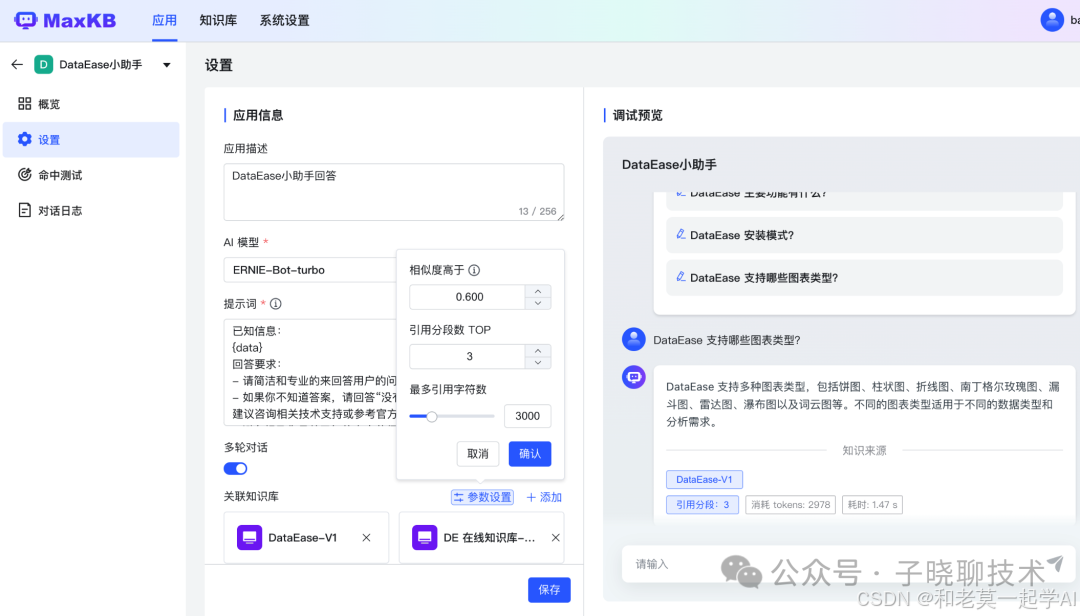Click the DataEase小助手 green app icon

43,65
